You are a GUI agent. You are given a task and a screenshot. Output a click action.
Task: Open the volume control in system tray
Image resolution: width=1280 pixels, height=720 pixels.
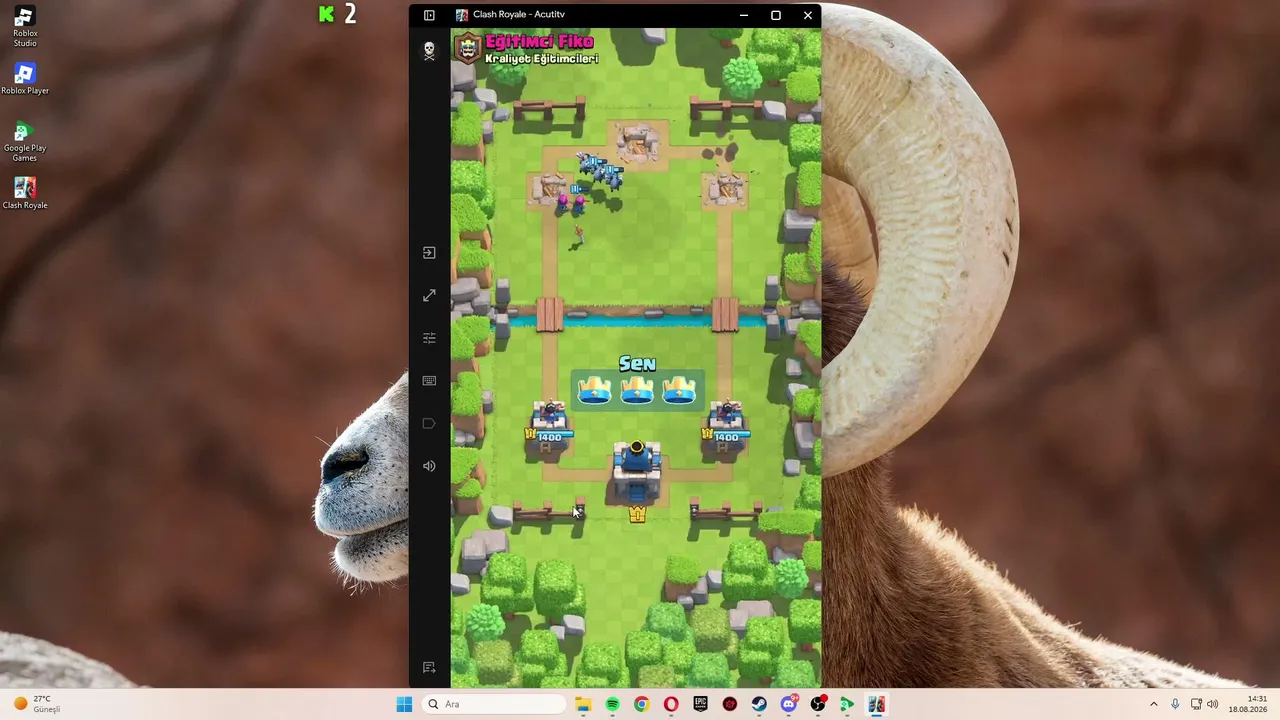[x=1213, y=704]
